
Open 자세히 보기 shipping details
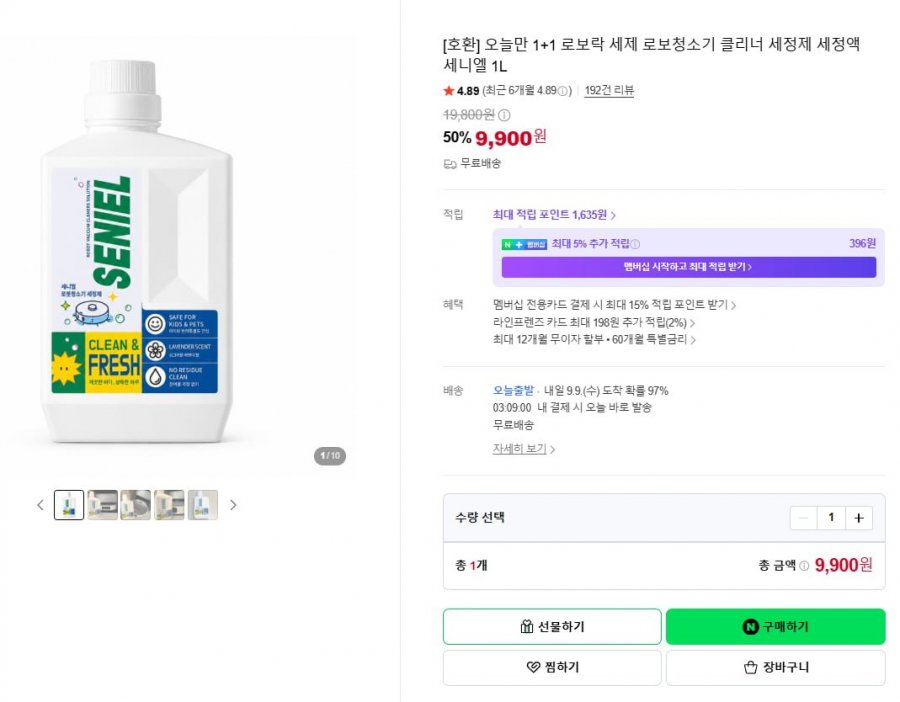[x=523, y=449]
